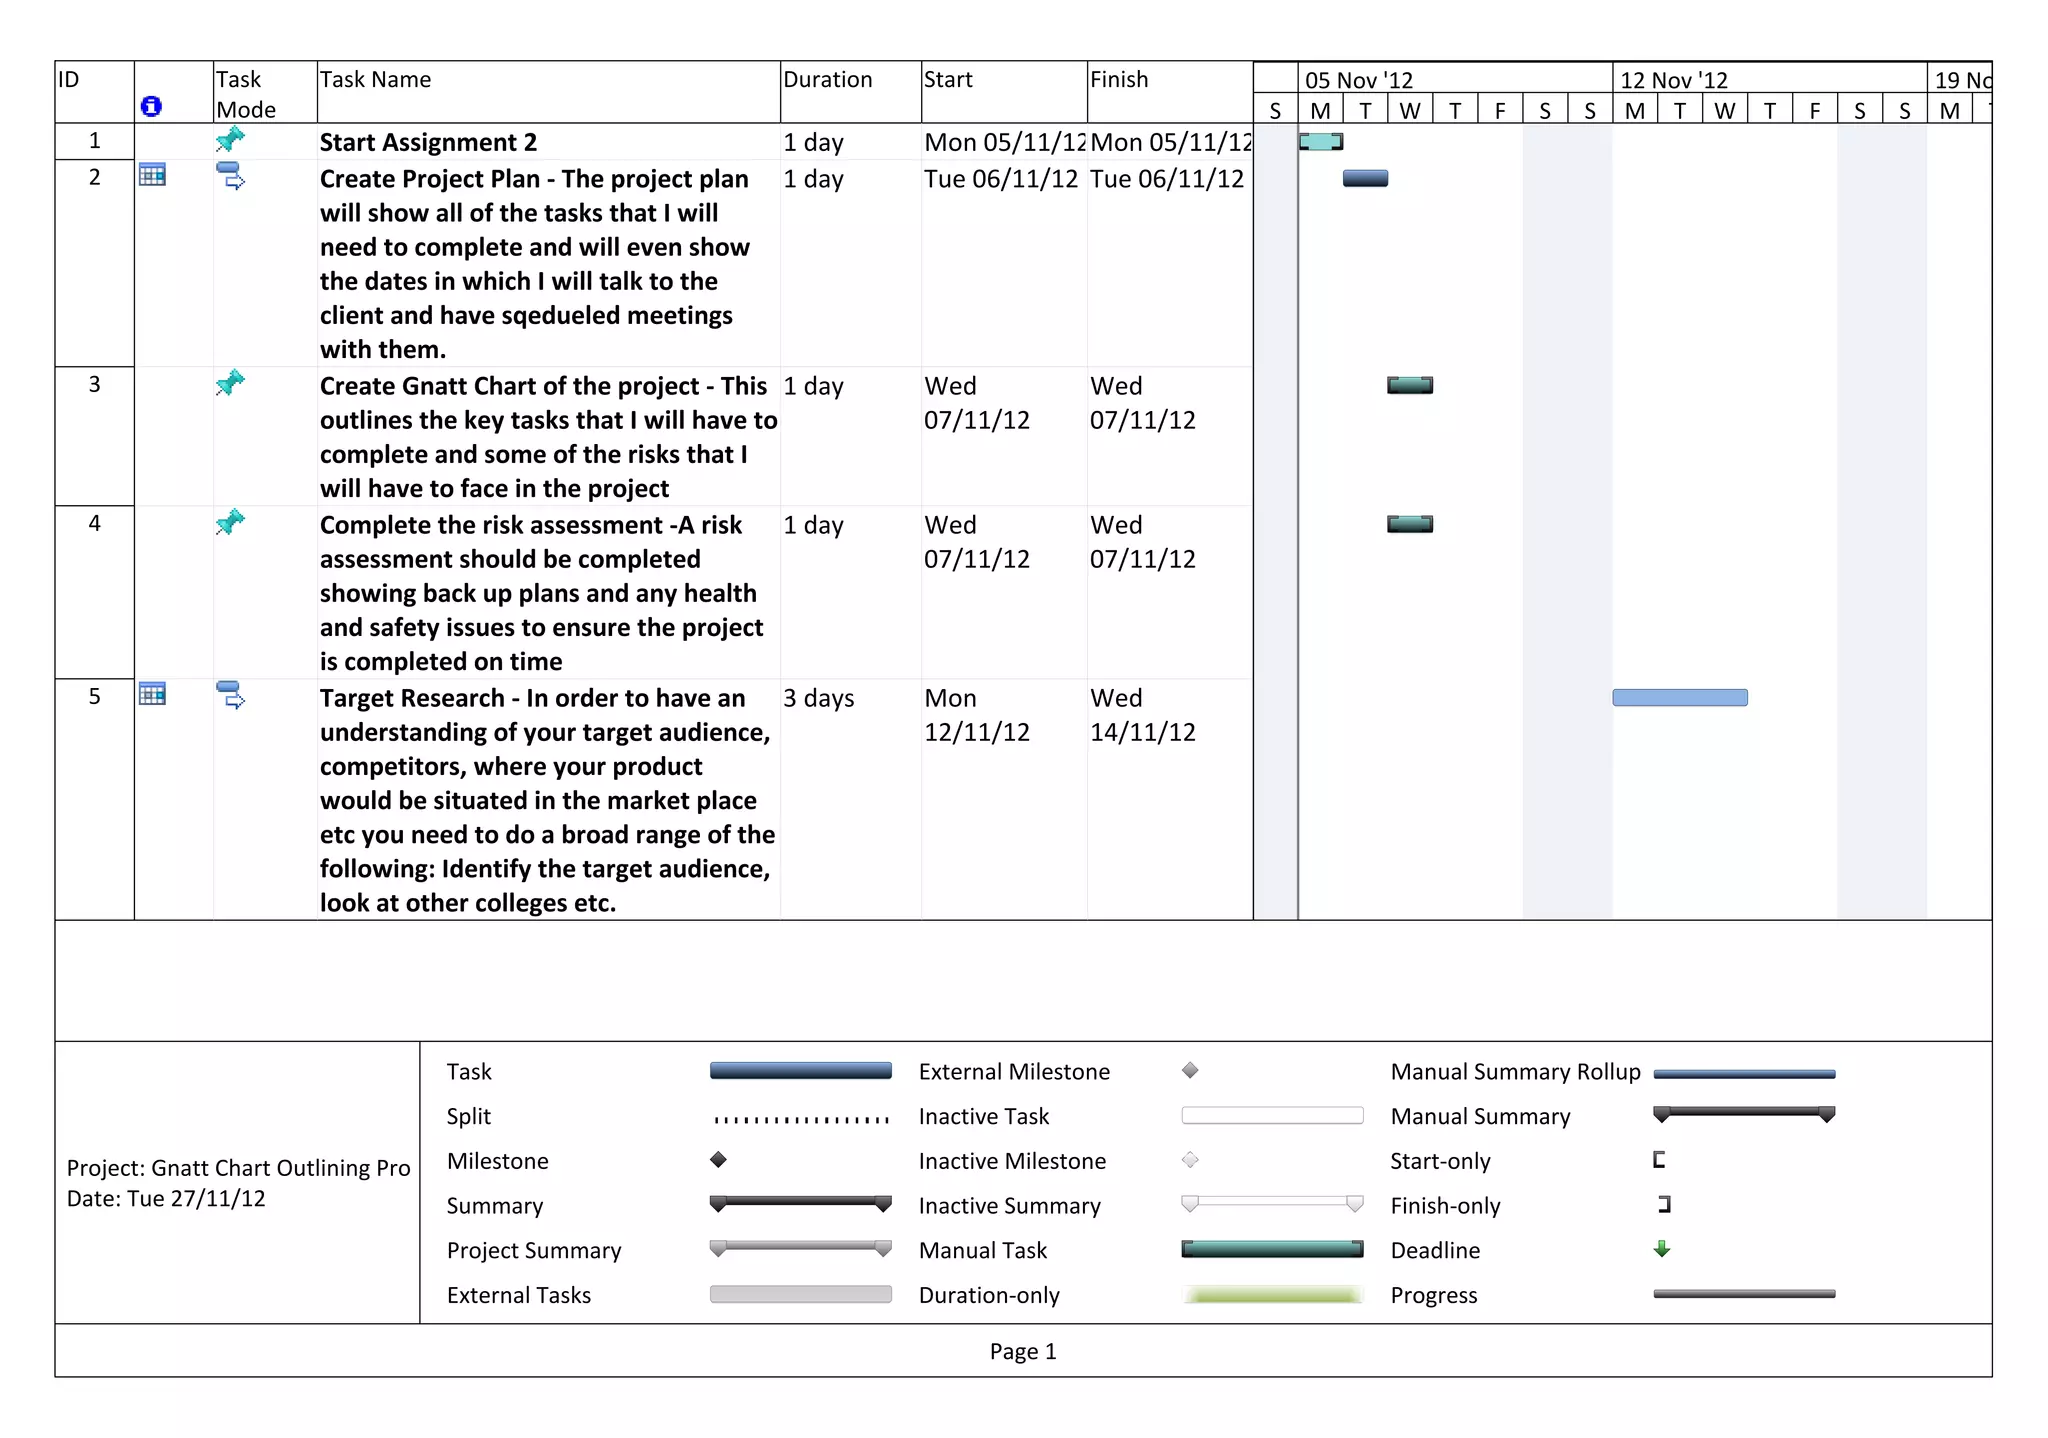
Task: Click the pin task mode icon in row 4
Action: (x=230, y=522)
